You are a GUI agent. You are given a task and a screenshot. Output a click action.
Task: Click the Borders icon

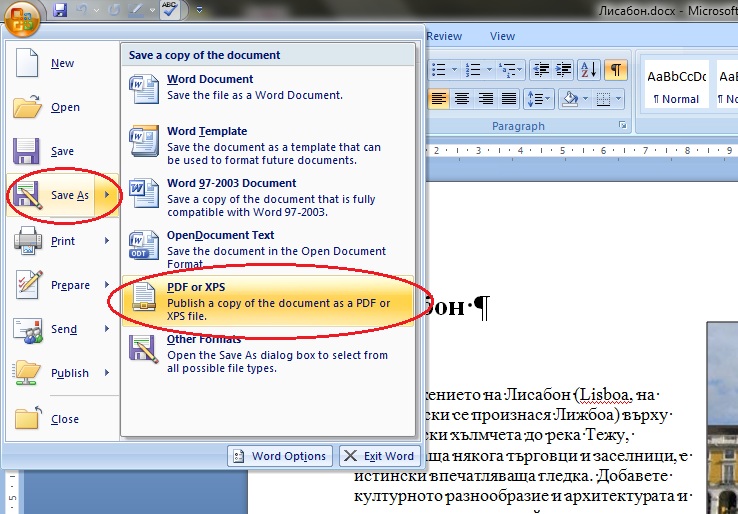pyautogui.click(x=603, y=99)
